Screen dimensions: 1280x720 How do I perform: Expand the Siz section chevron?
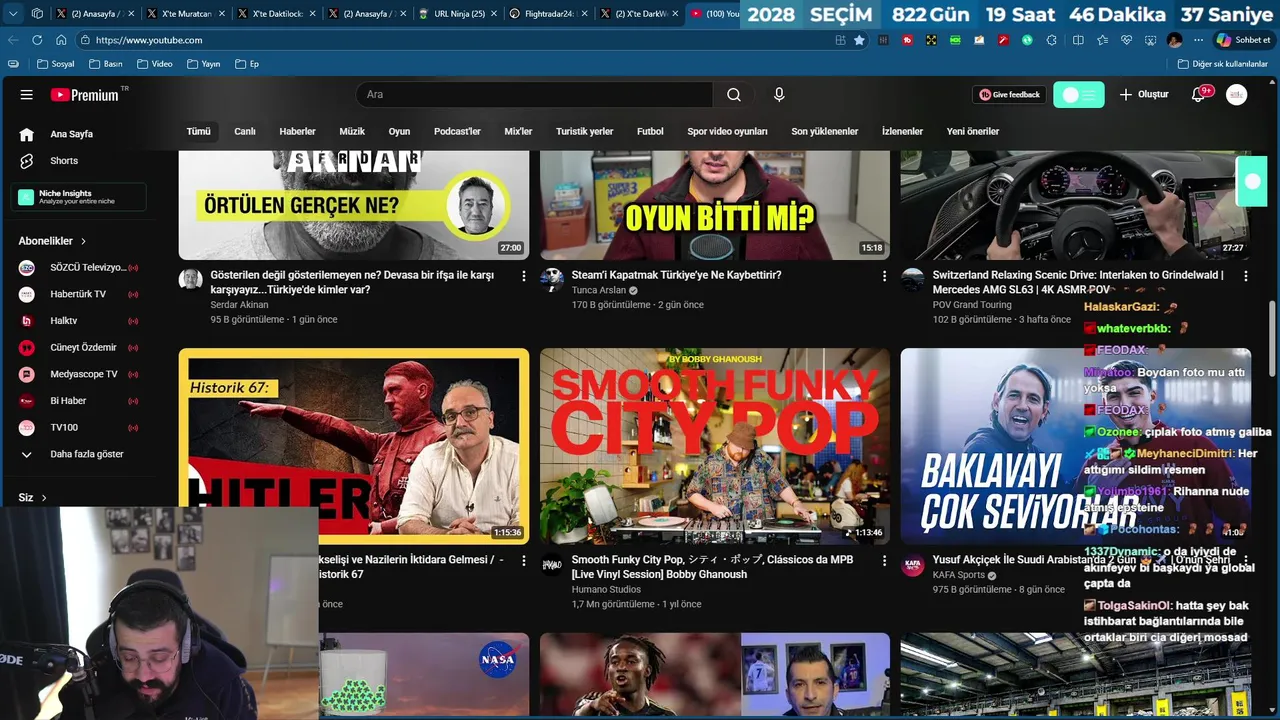pyautogui.click(x=43, y=498)
